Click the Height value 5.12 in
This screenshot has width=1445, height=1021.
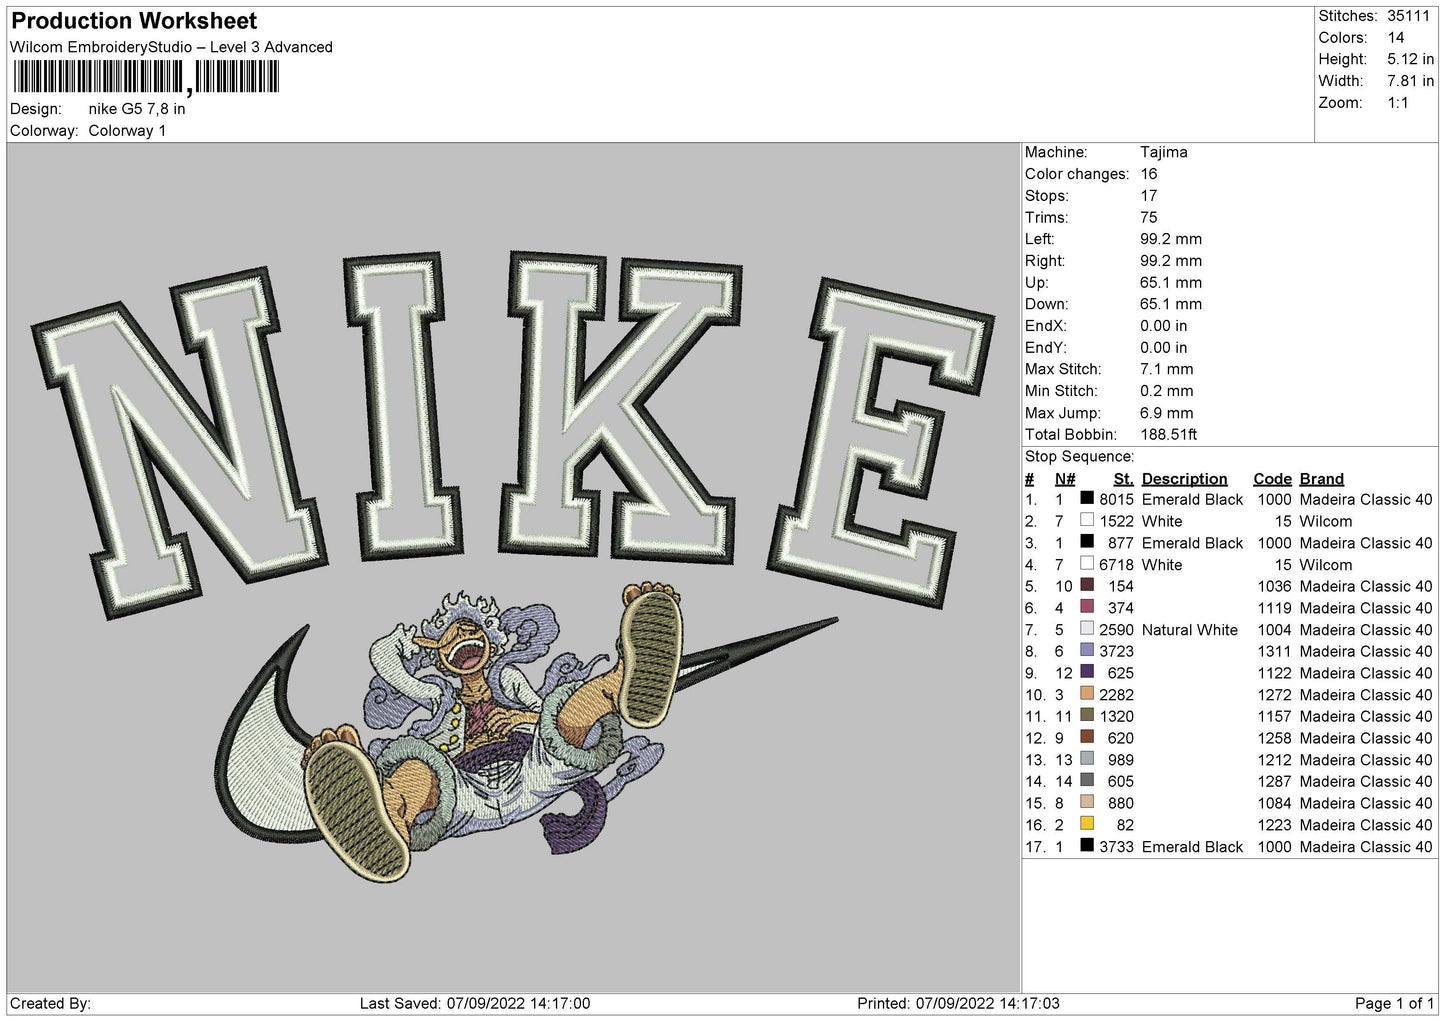point(1411,60)
